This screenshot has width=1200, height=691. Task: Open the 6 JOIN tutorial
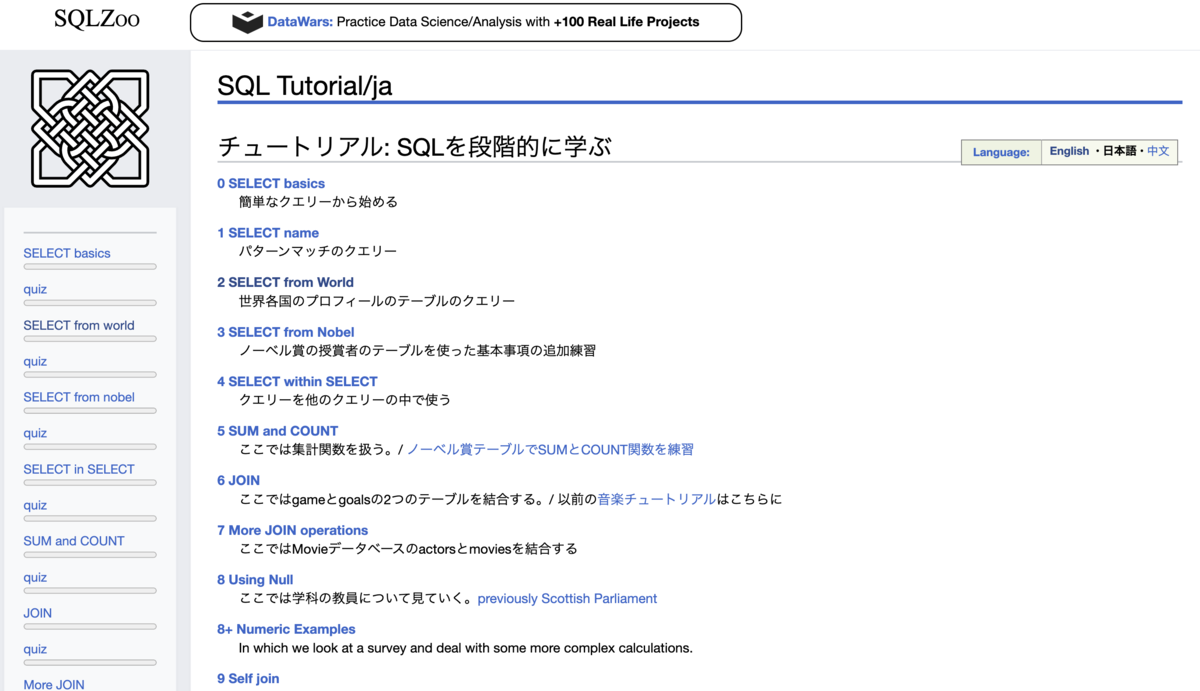(238, 480)
